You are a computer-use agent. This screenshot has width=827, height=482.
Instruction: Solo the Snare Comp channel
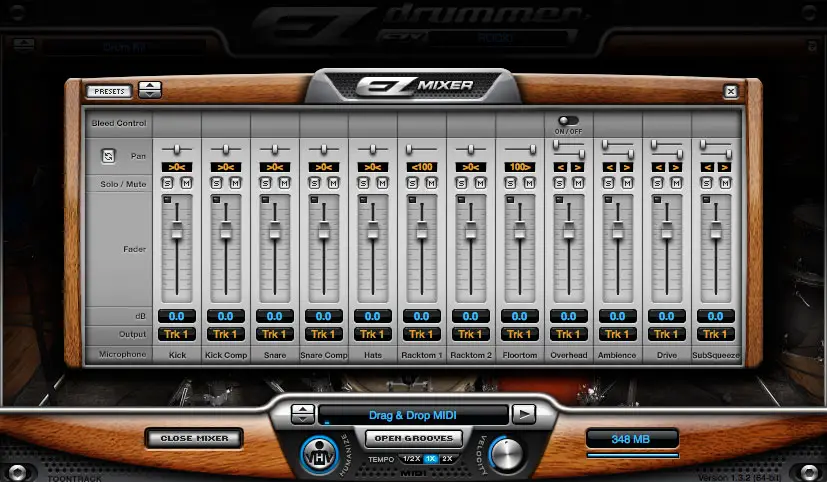click(315, 183)
